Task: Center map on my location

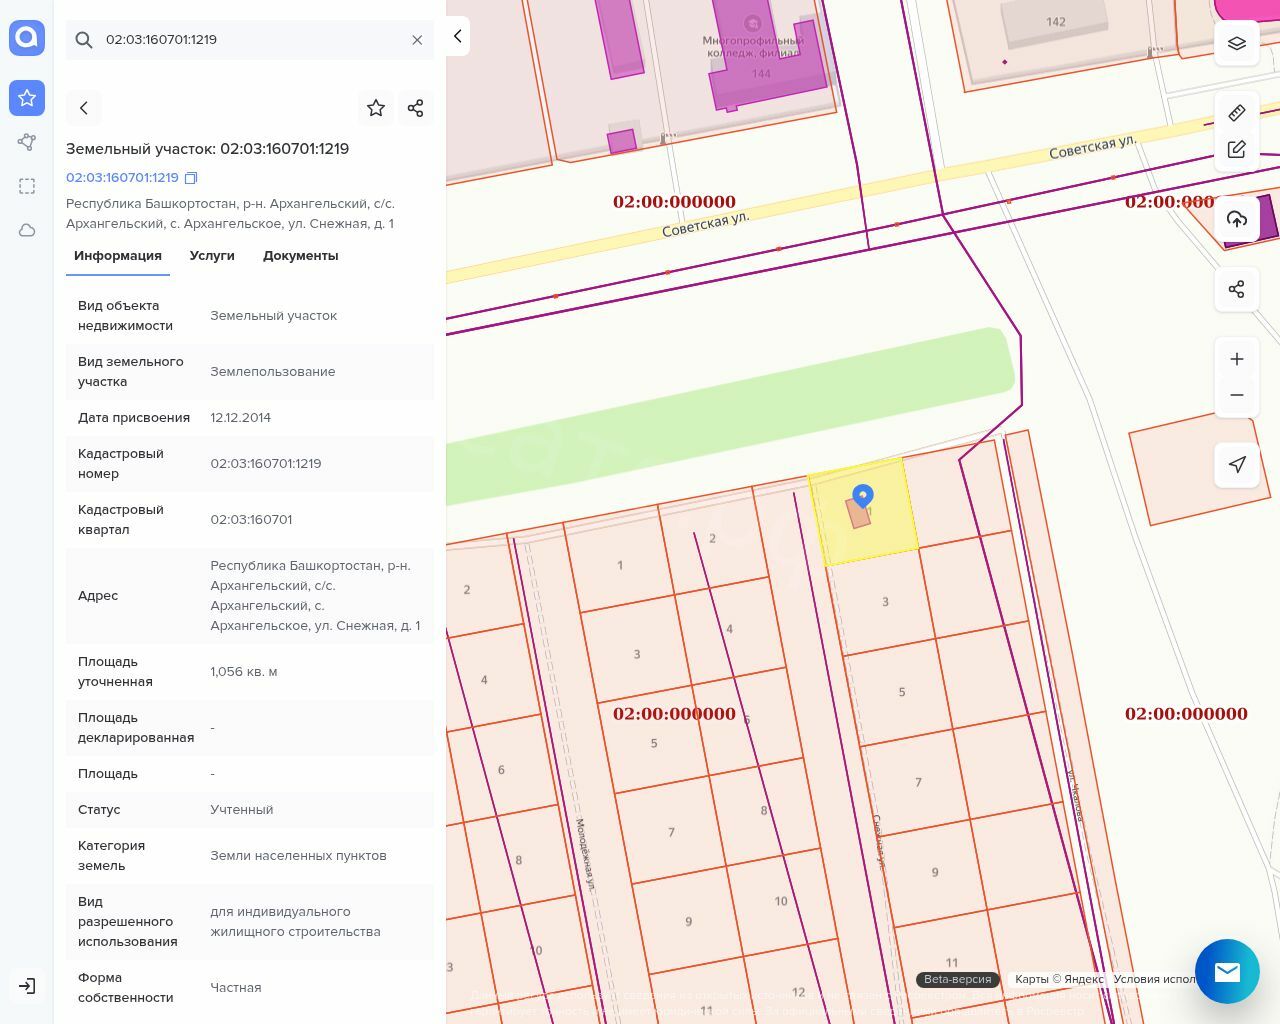Action: (x=1236, y=465)
